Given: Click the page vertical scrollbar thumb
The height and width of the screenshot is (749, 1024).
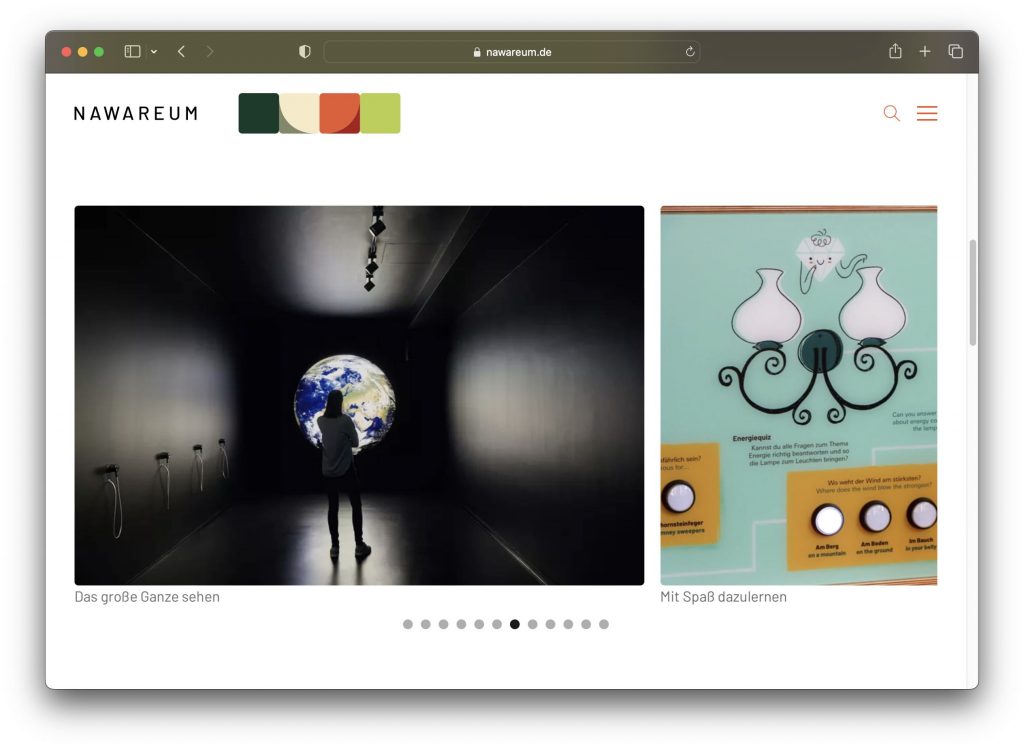Looking at the screenshot, I should pos(973,292).
